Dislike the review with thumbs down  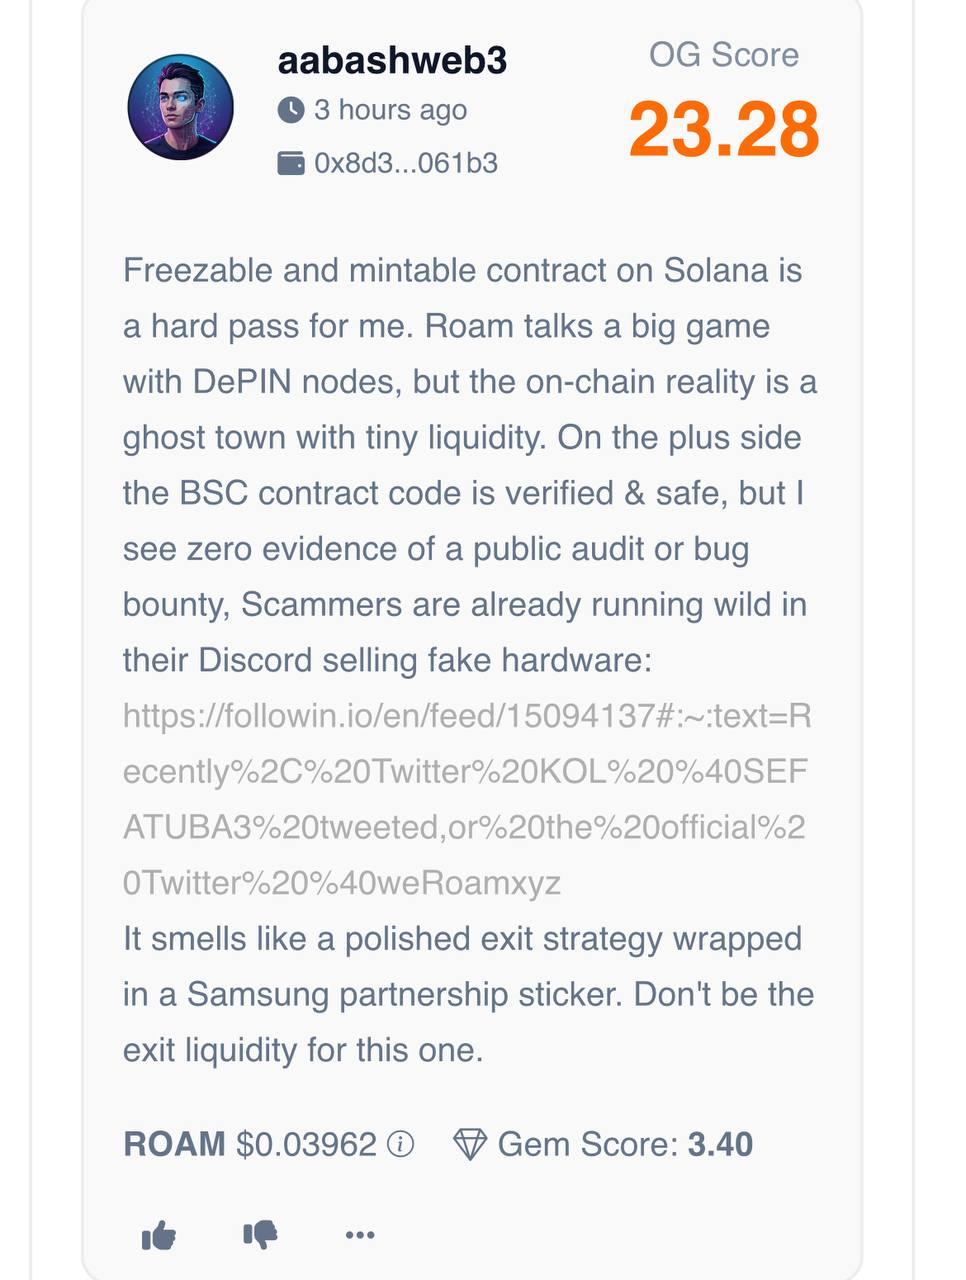(260, 1235)
